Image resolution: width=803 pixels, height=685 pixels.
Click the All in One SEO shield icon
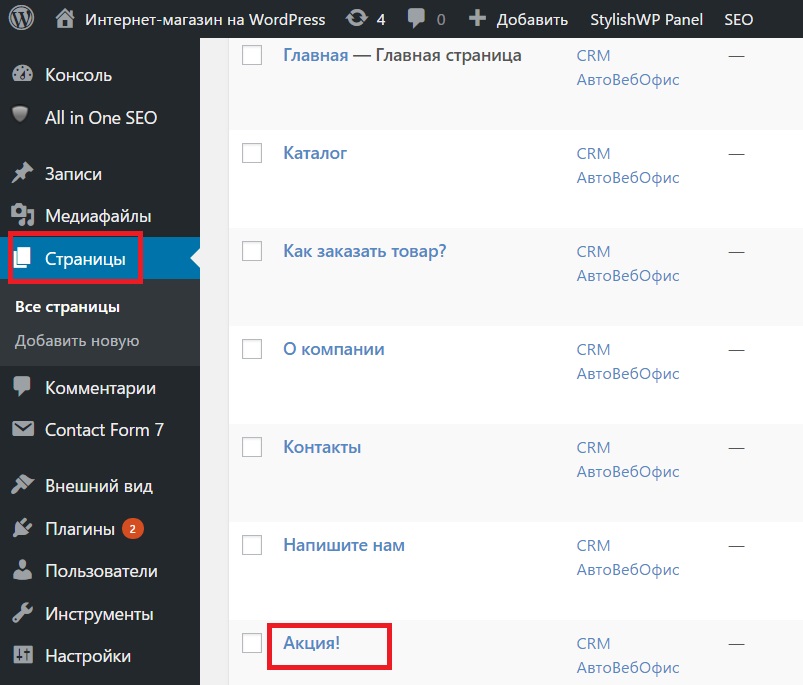tap(22, 116)
